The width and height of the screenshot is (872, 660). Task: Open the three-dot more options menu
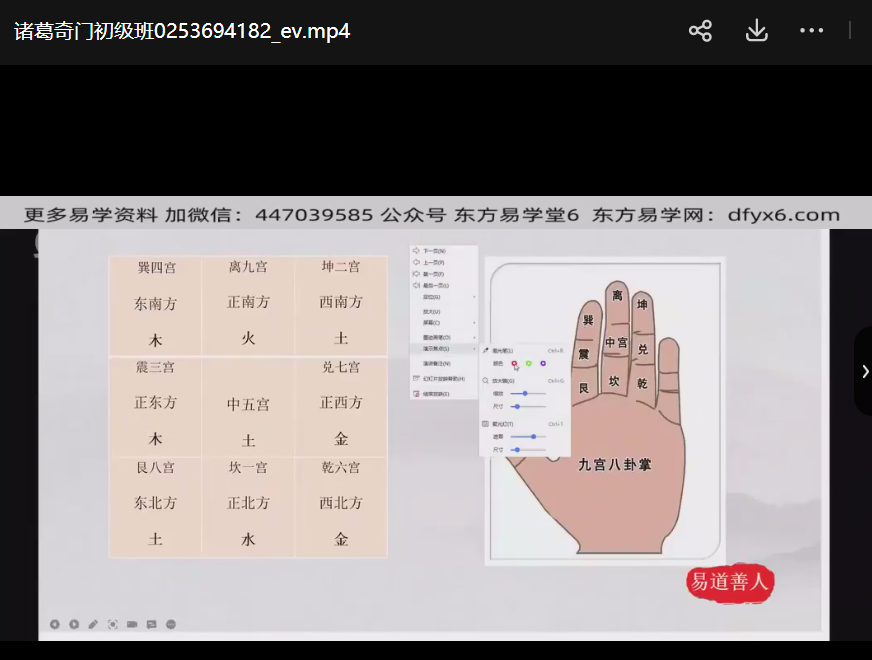[811, 31]
